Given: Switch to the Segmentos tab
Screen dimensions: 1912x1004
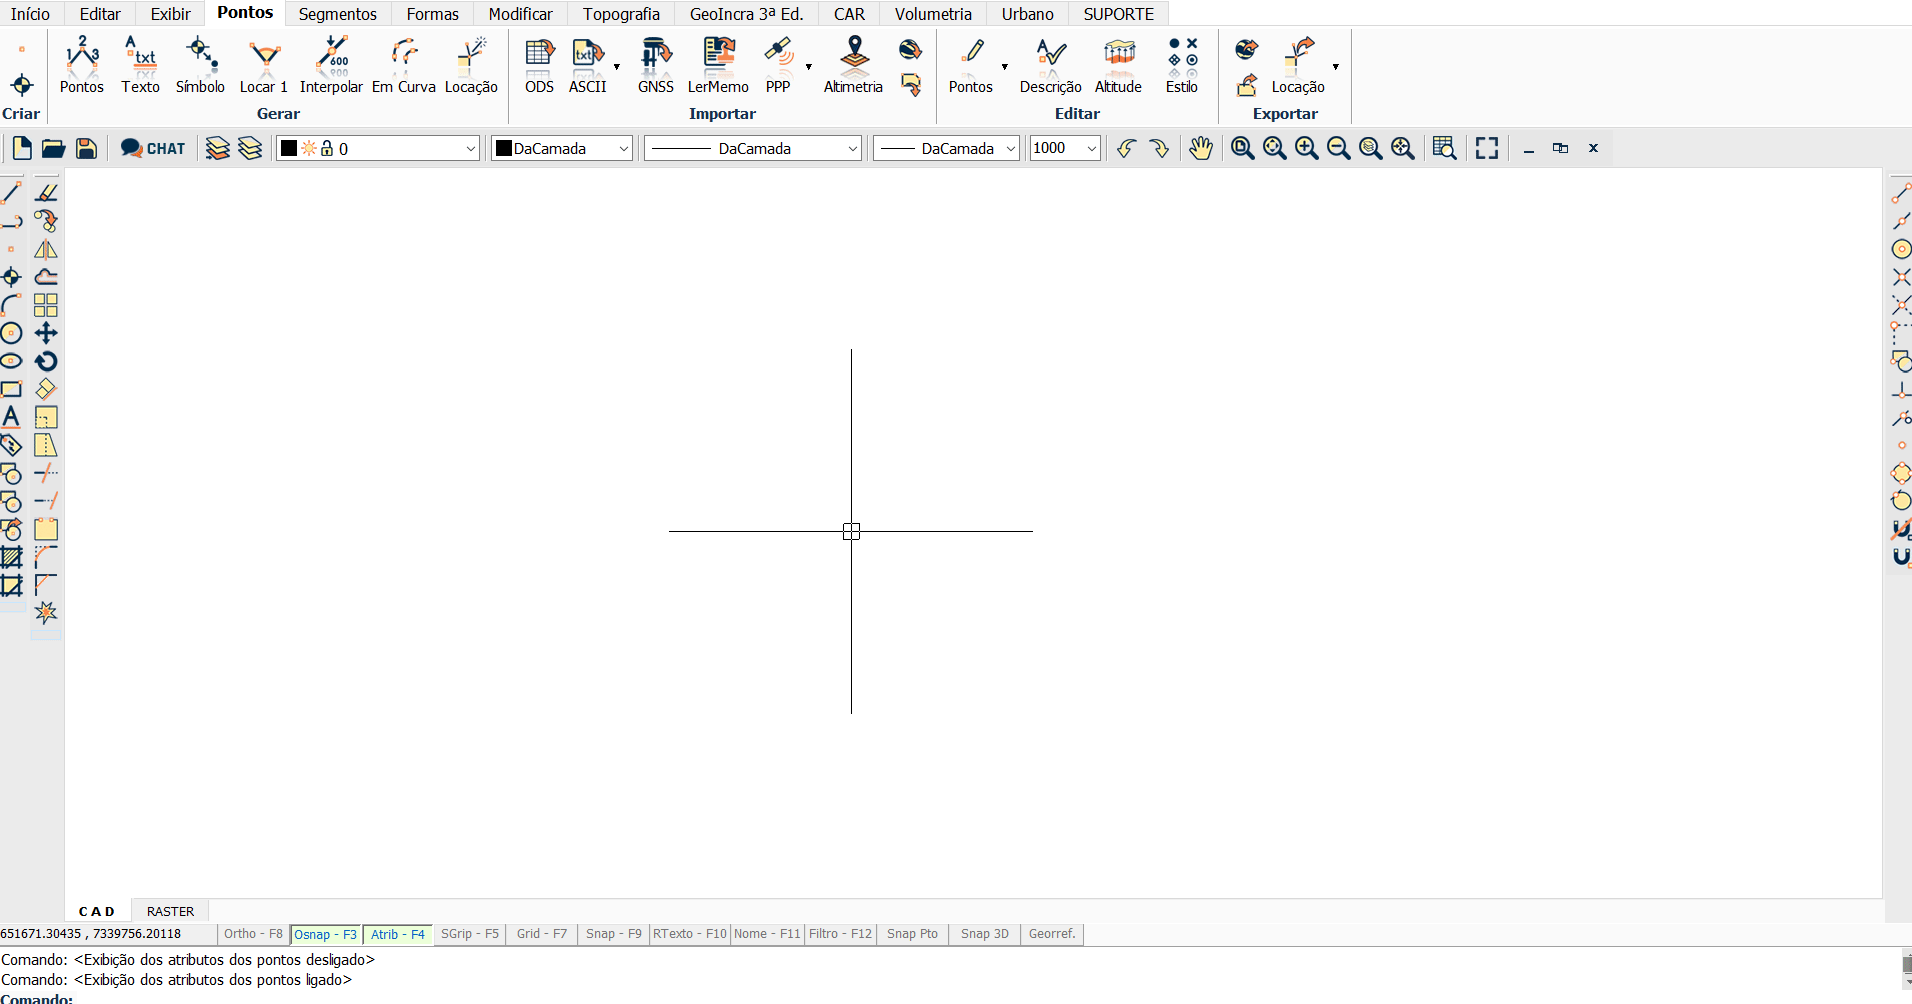Looking at the screenshot, I should (x=338, y=14).
